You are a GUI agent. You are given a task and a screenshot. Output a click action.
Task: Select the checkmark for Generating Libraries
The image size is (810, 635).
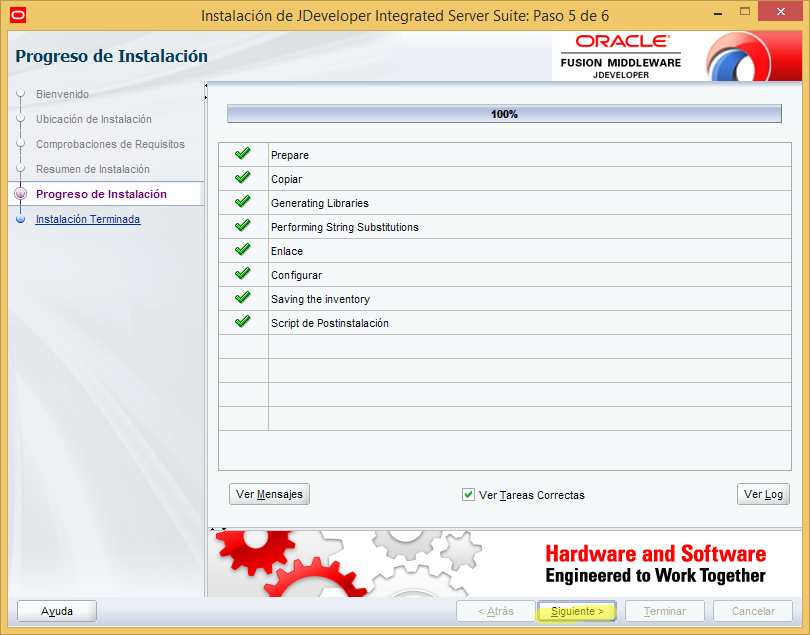243,203
